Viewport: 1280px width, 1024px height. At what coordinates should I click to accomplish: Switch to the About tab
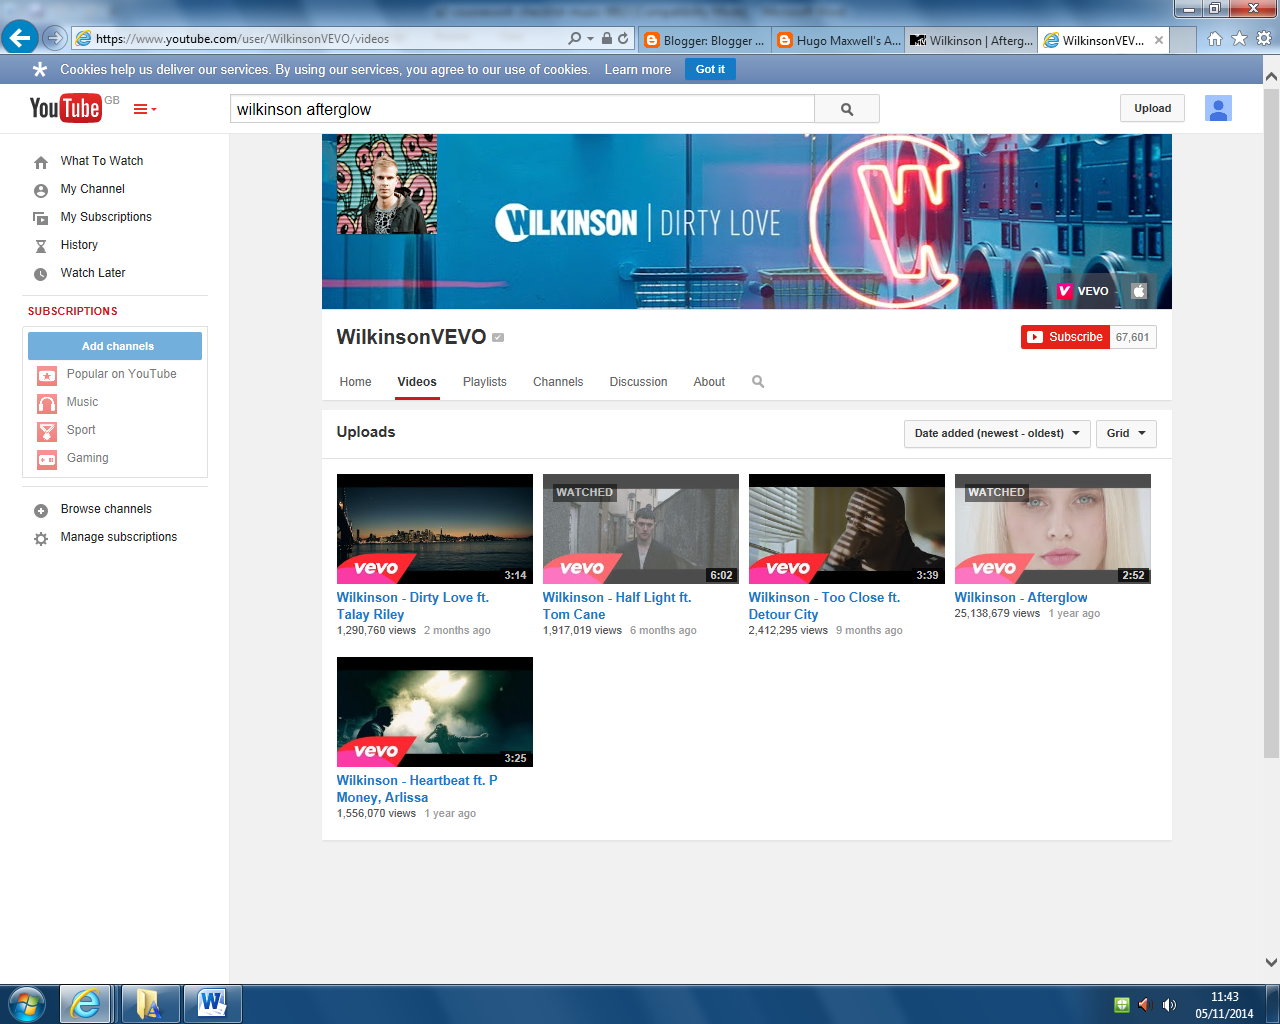click(709, 382)
